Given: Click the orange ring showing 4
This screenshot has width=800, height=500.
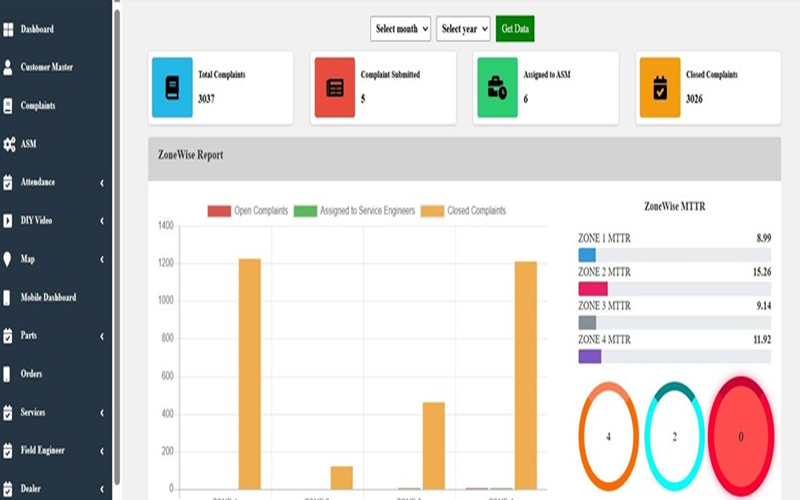Looking at the screenshot, I should 608,436.
